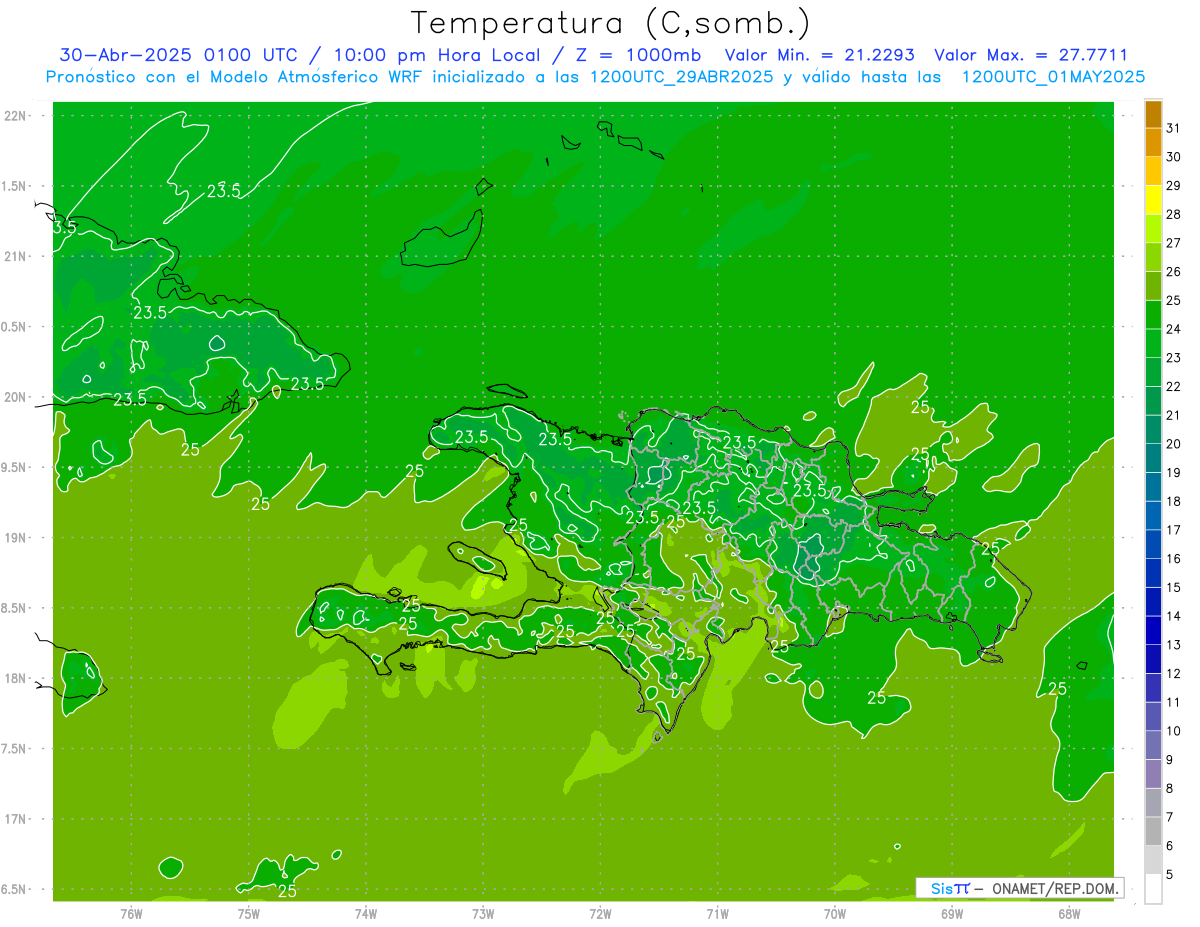Click the legend color block between 12 and 13

click(x=1153, y=659)
